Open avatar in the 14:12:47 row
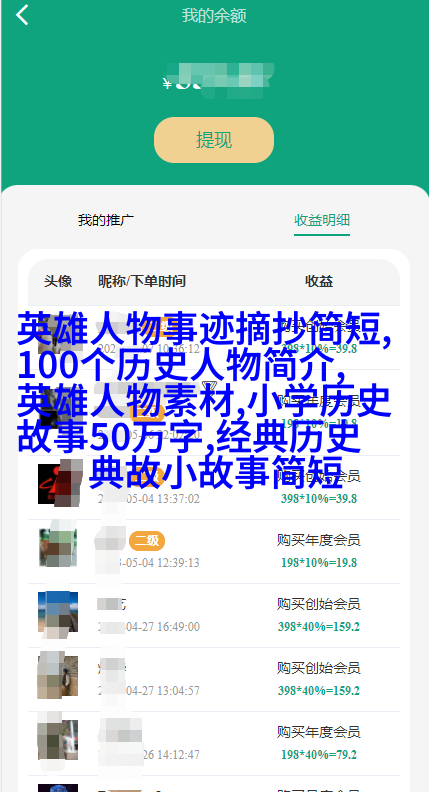Image resolution: width=429 pixels, height=792 pixels. (x=58, y=739)
